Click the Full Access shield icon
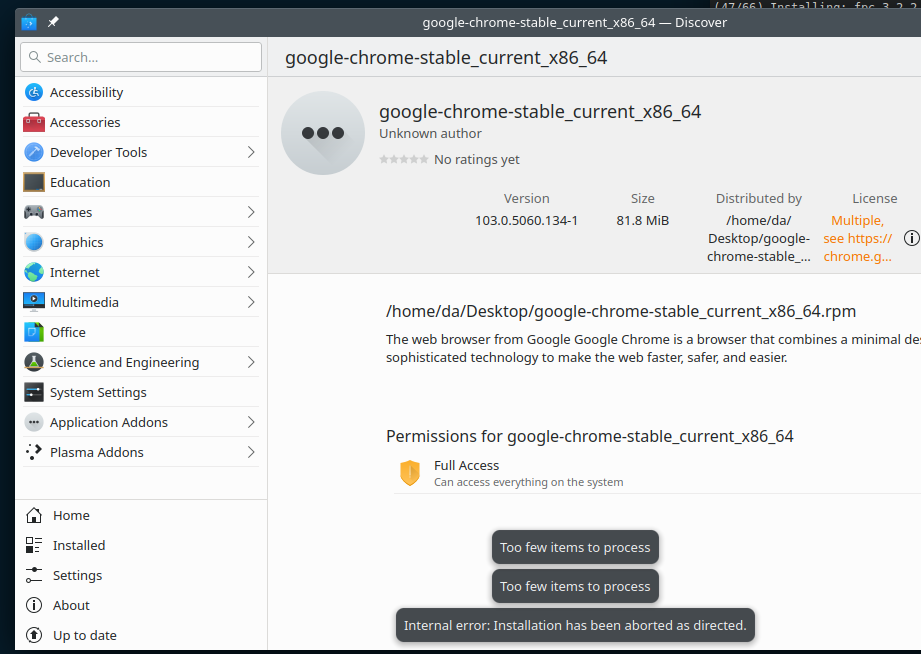Viewport: 921px width, 654px height. click(410, 473)
